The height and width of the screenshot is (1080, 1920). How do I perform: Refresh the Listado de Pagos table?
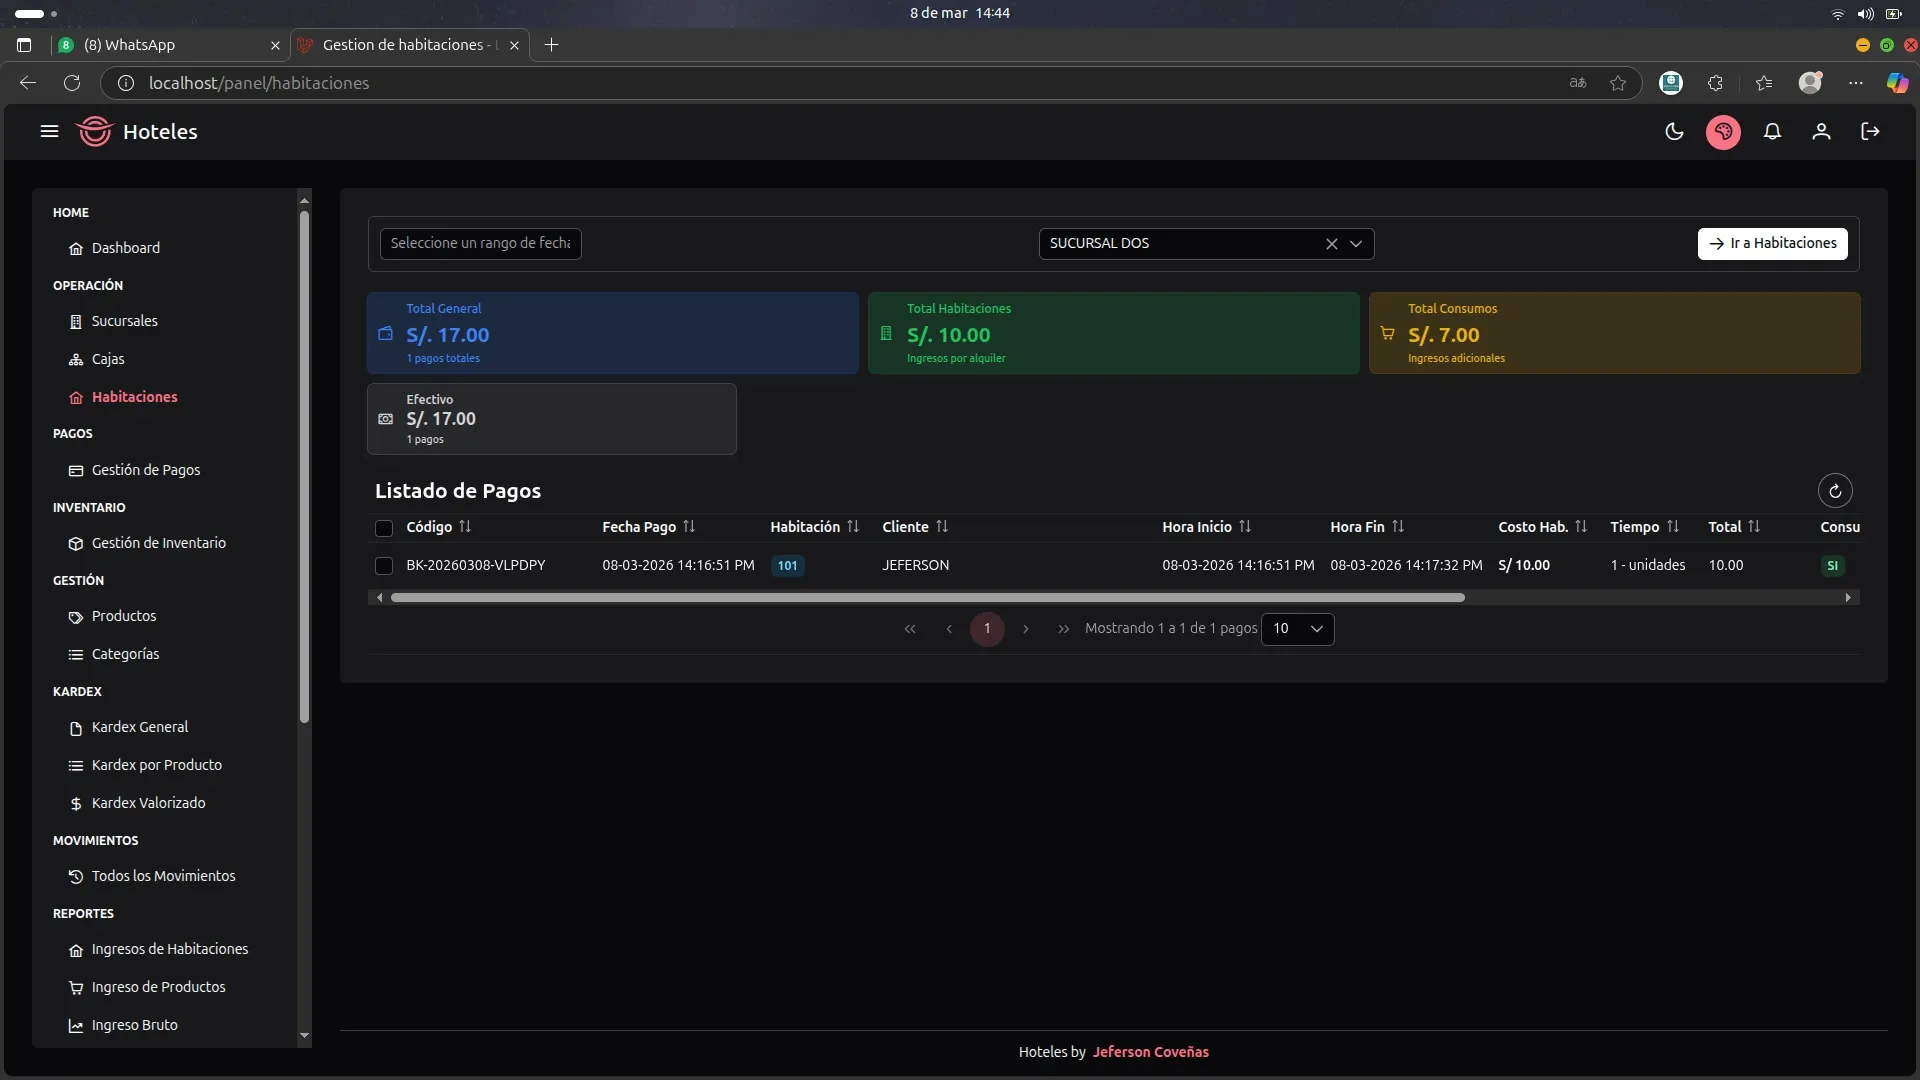1835,491
